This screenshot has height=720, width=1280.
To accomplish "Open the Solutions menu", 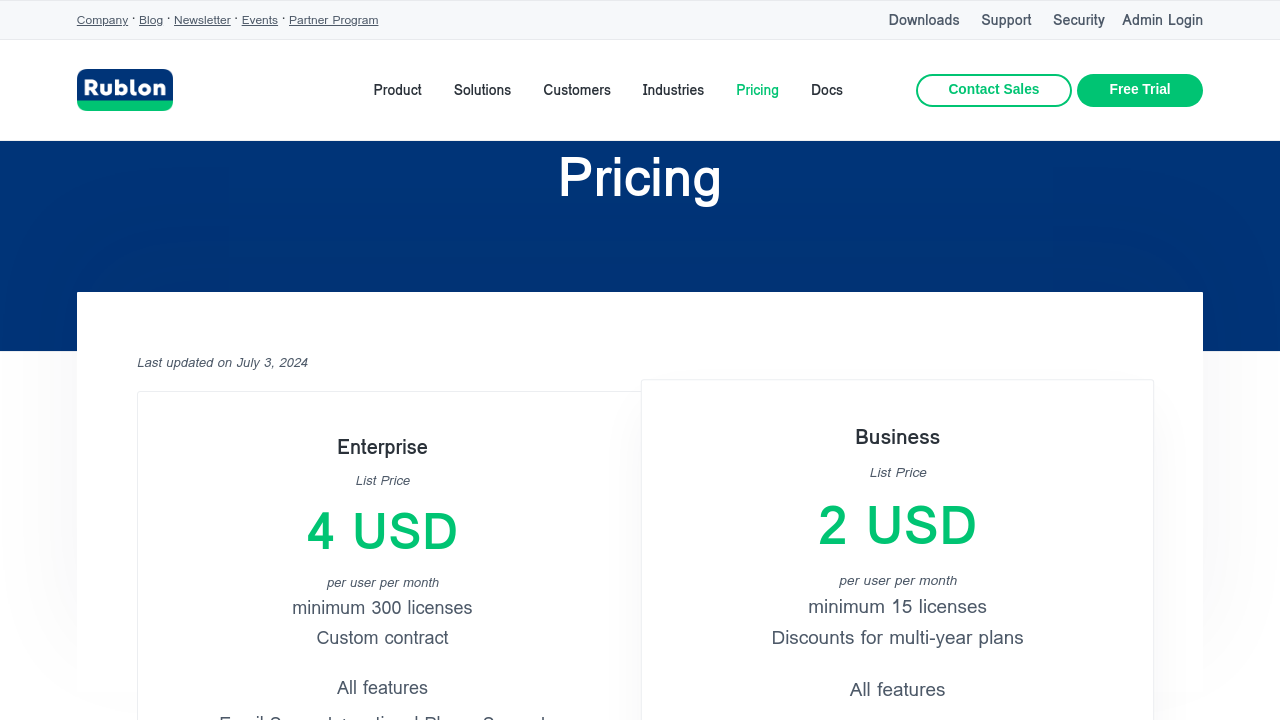I will (482, 90).
